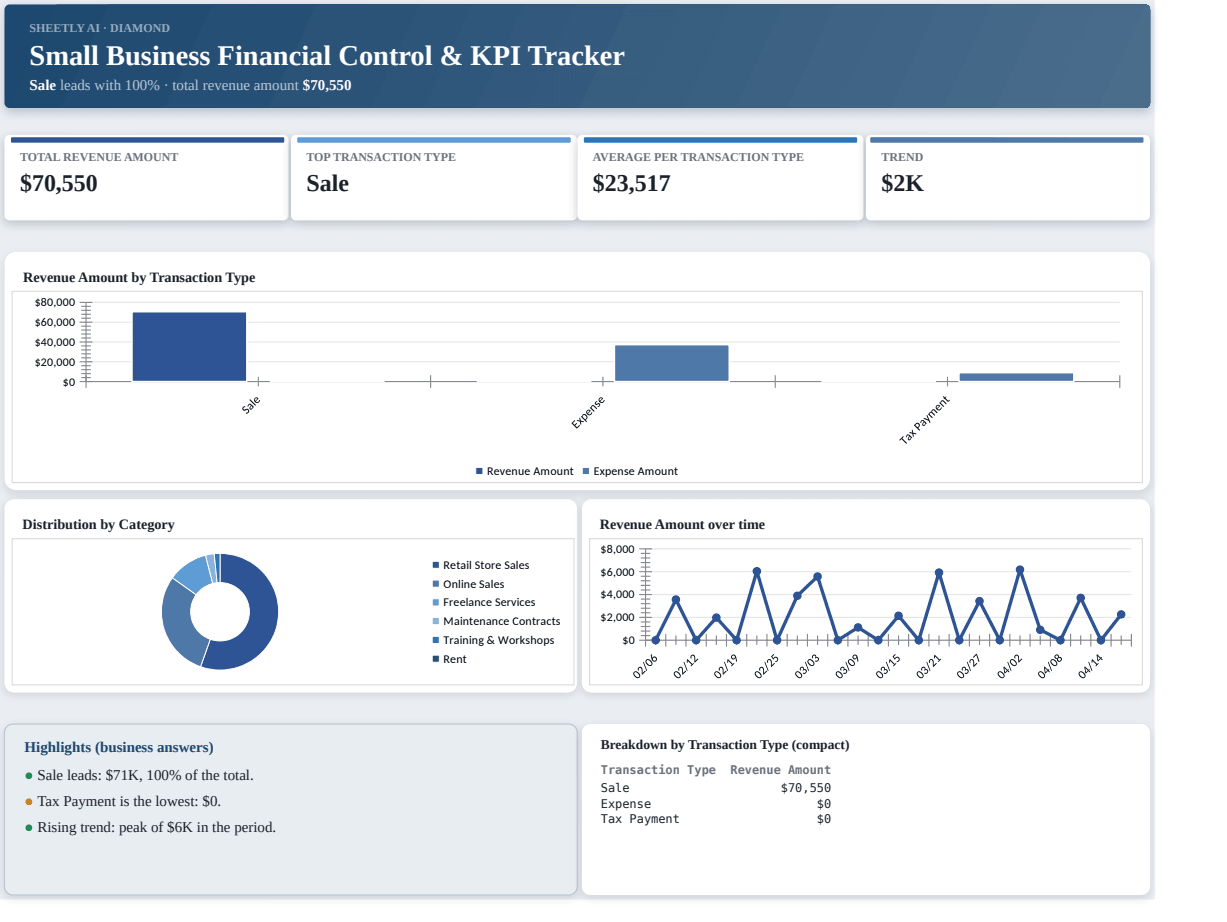Screen dimensions: 1227x922
Task: Click the Revenue Amount column header in table
Action: (780, 770)
